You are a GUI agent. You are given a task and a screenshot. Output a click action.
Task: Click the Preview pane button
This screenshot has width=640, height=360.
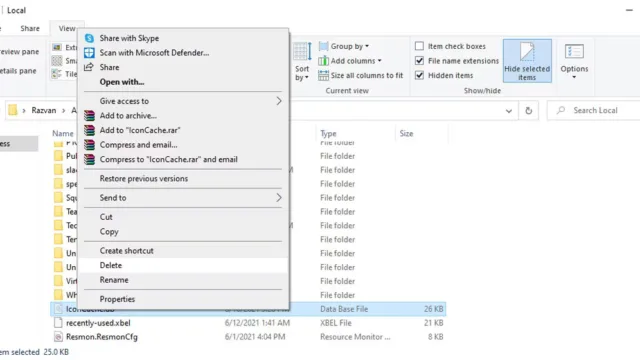tap(19, 52)
